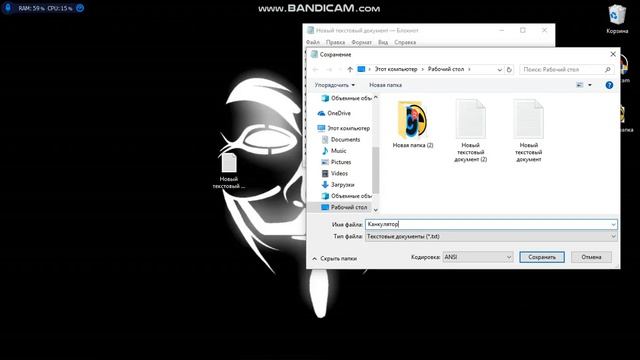Click the Bandicam RAM/CPU gadget check icon
This screenshot has height=360, width=640.
pyautogui.click(x=80, y=8)
